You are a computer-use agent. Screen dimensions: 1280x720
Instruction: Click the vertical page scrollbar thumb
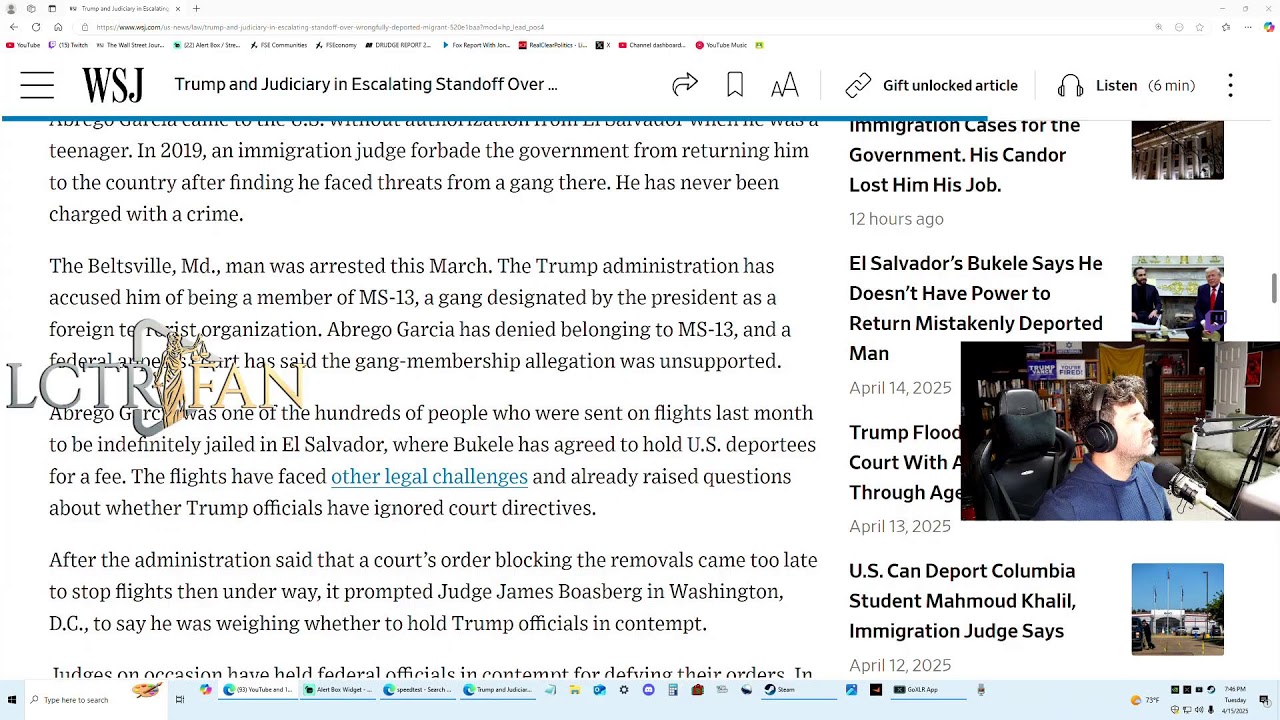coord(1273,287)
